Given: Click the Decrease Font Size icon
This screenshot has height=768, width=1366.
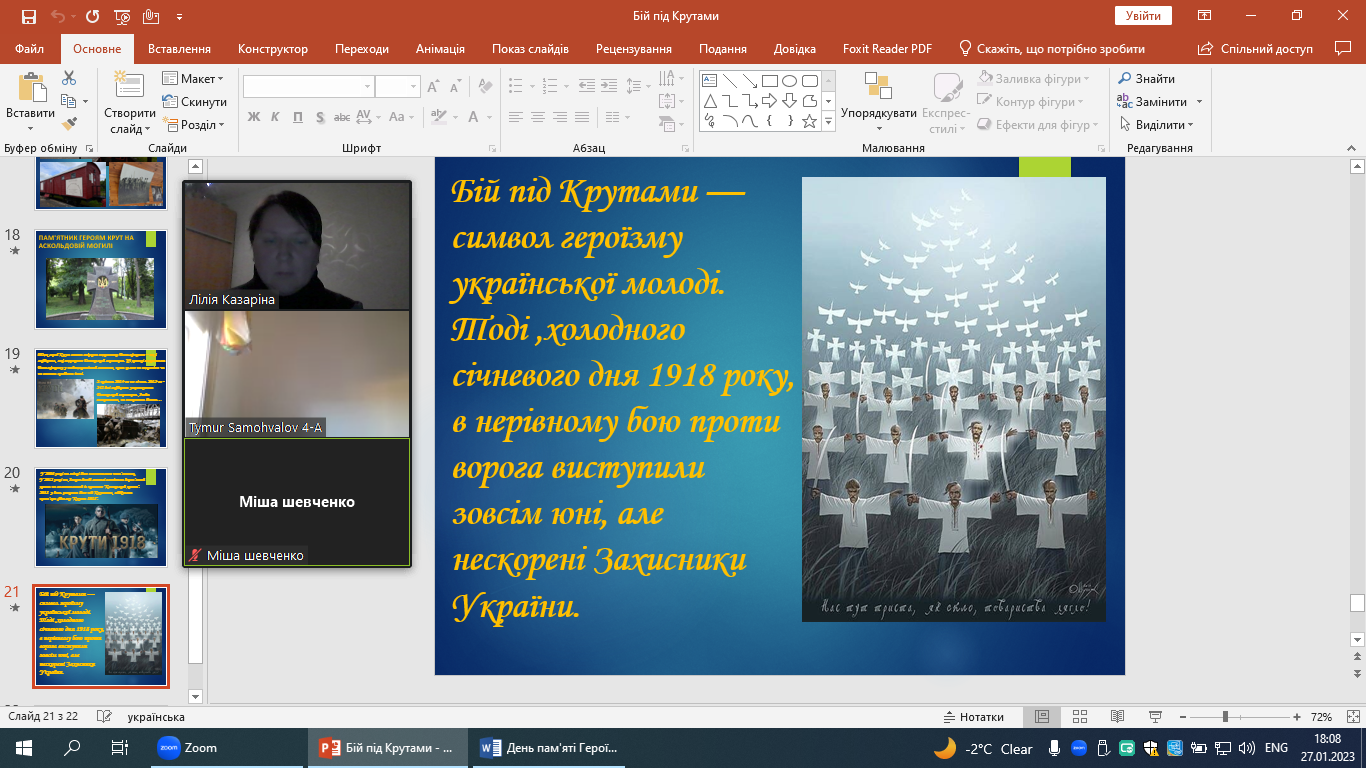Looking at the screenshot, I should (x=456, y=87).
